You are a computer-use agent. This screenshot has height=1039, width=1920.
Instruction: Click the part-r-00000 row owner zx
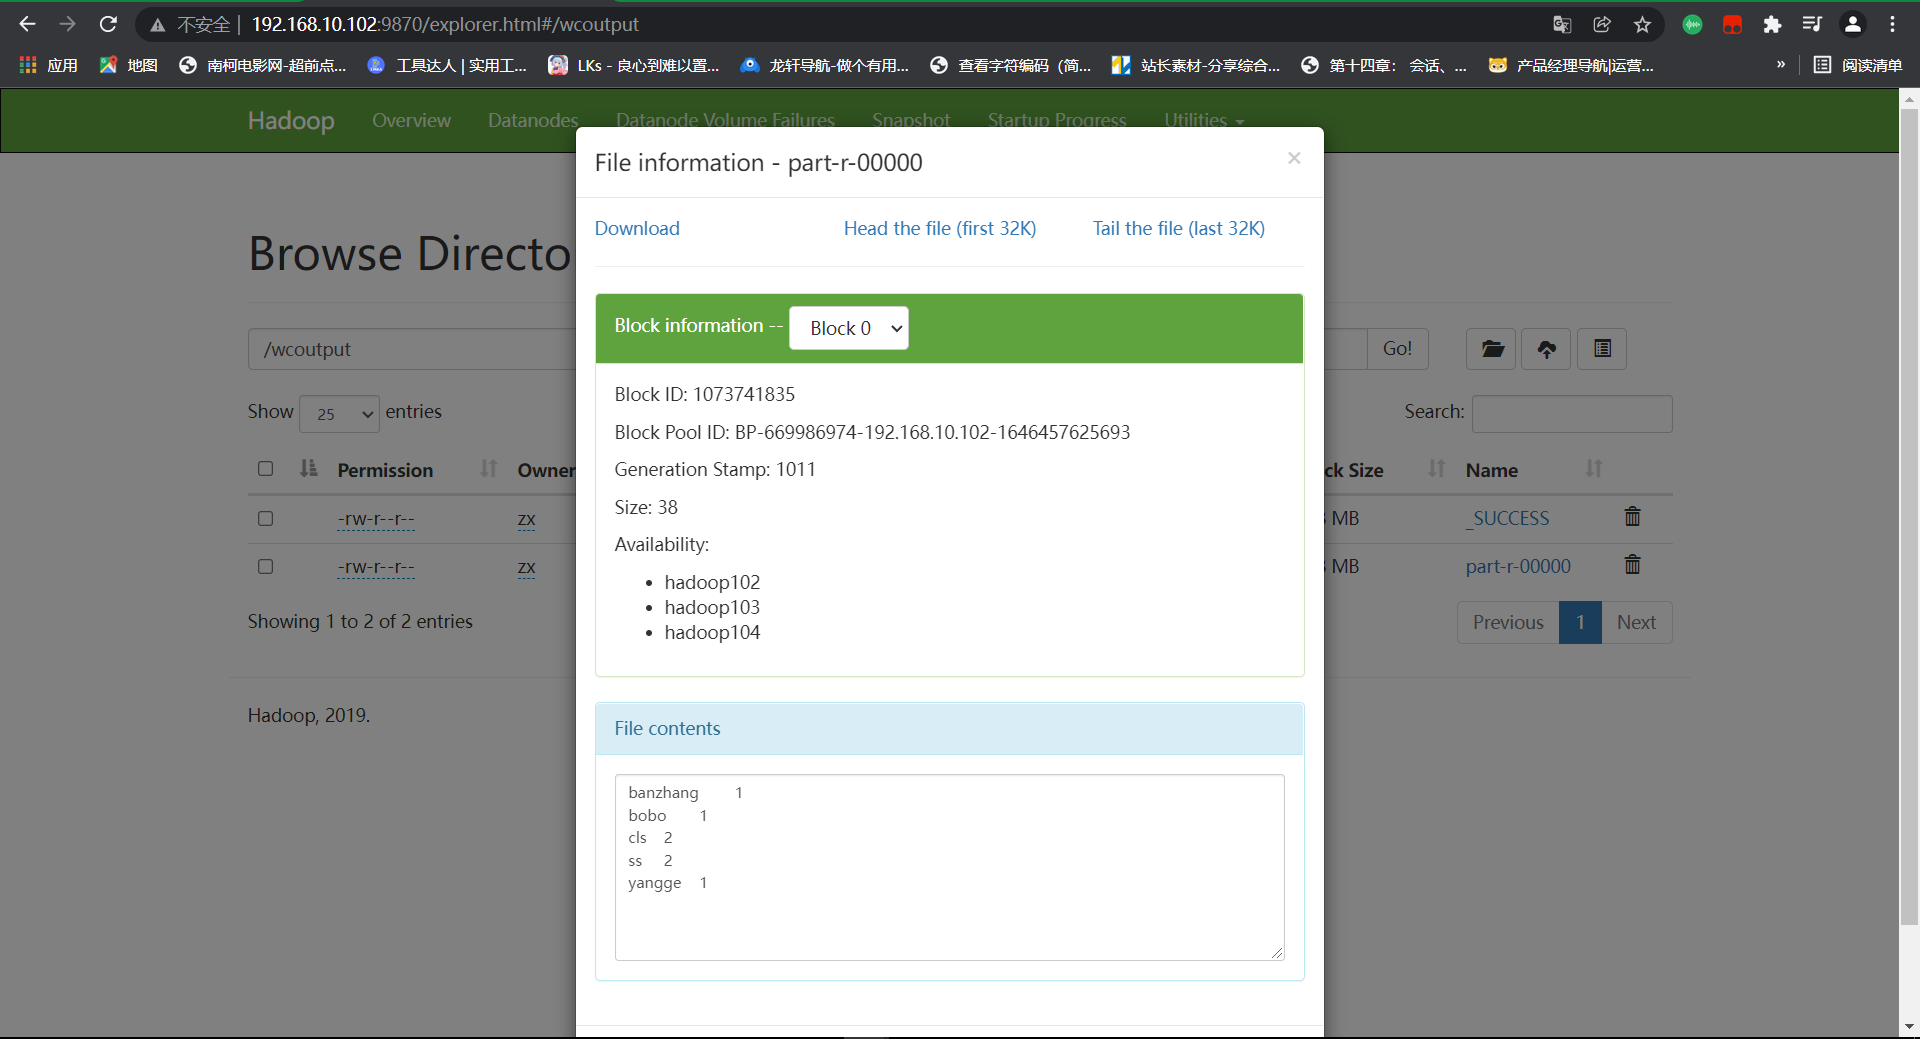[527, 567]
